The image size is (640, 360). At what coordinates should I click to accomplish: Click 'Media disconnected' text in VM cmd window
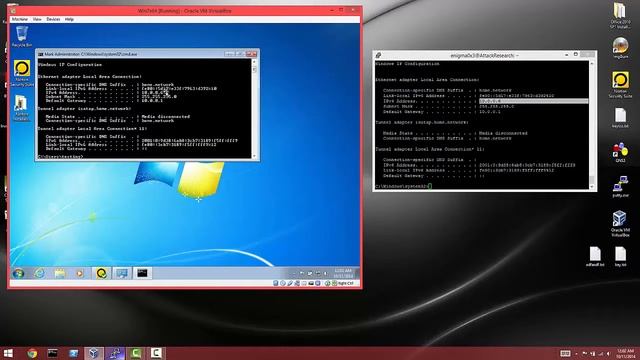pyautogui.click(x=165, y=116)
